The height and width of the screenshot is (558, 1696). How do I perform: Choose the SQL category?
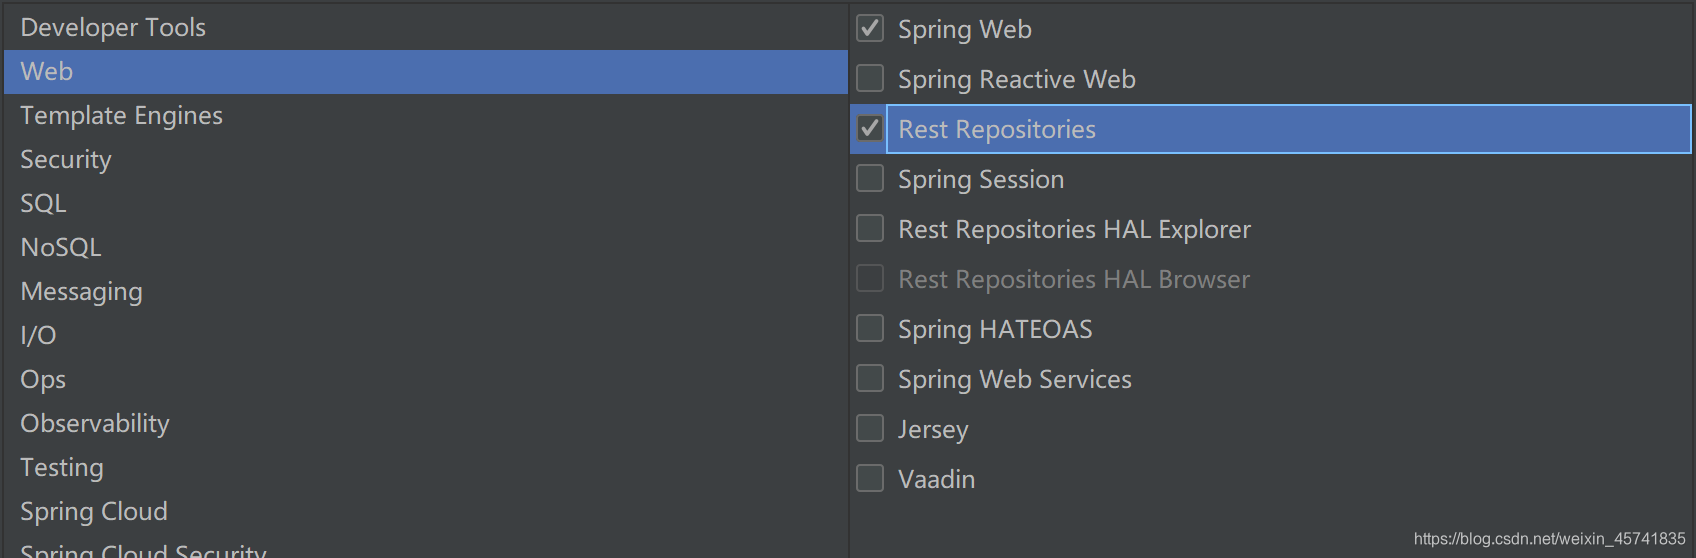click(426, 203)
